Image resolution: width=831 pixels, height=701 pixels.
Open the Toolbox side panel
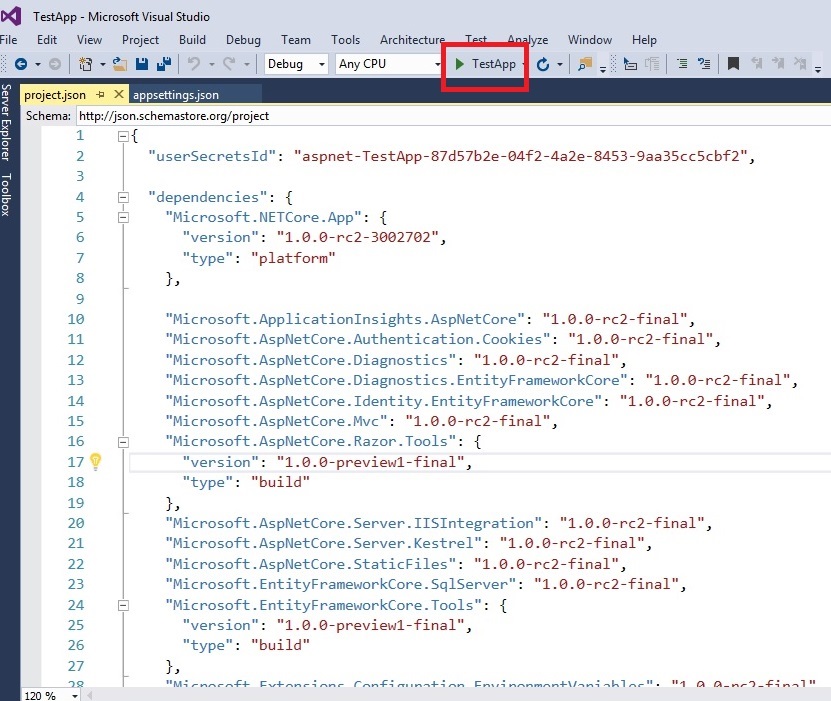tap(6, 194)
